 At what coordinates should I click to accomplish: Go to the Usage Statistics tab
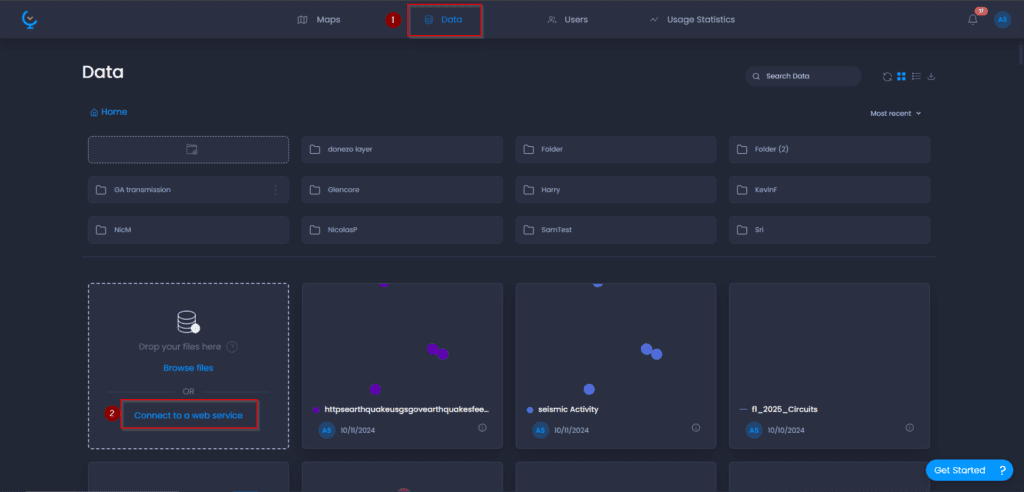[x=692, y=20]
